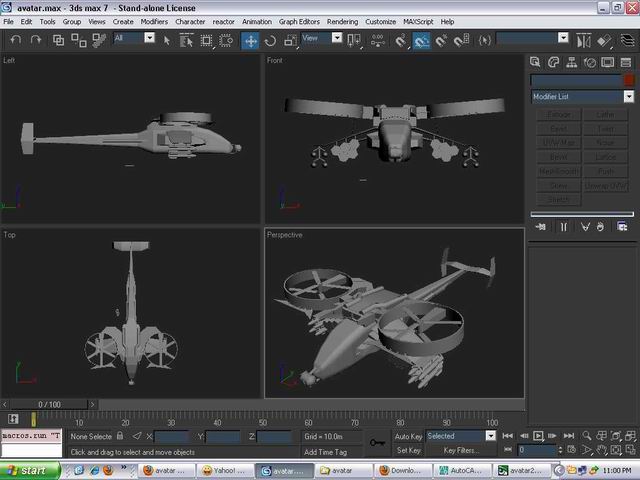
Task: Switch to the Display command panel tab
Action: (608, 62)
